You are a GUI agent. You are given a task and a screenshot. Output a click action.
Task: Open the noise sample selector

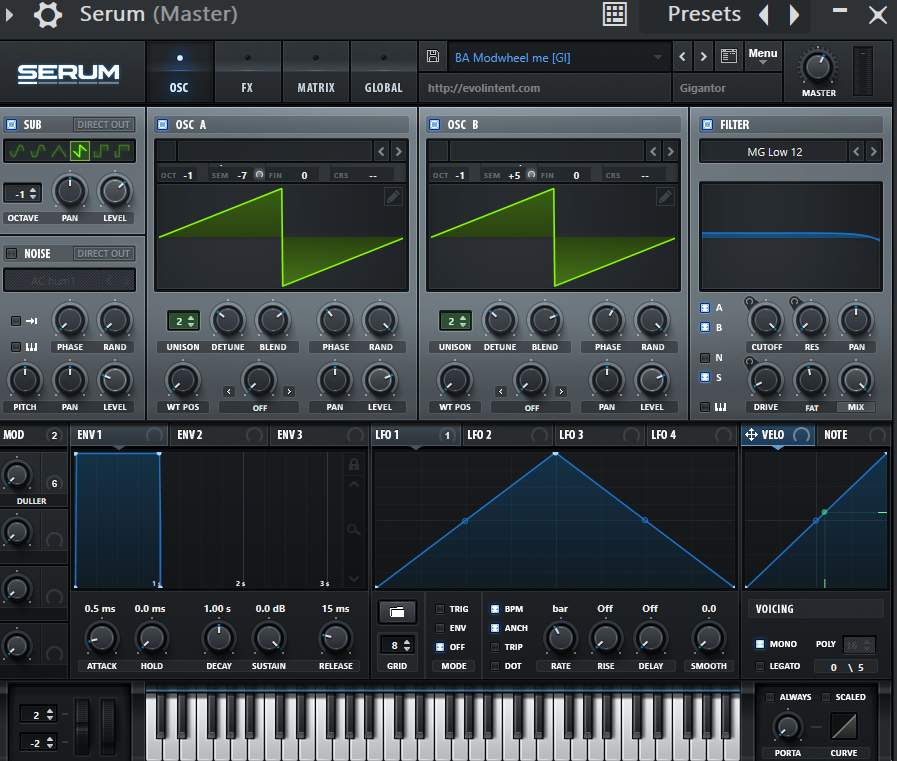(70, 280)
